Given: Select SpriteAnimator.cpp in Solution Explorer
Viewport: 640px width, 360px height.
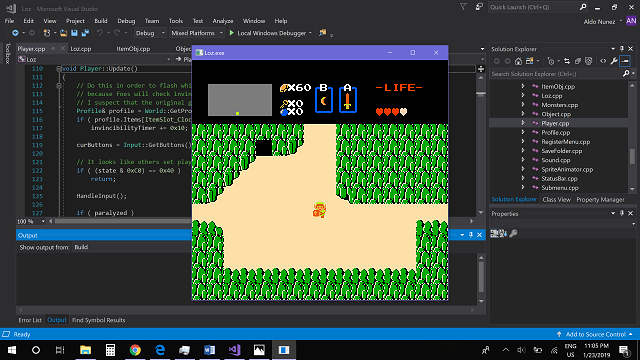Looking at the screenshot, I should click(567, 169).
